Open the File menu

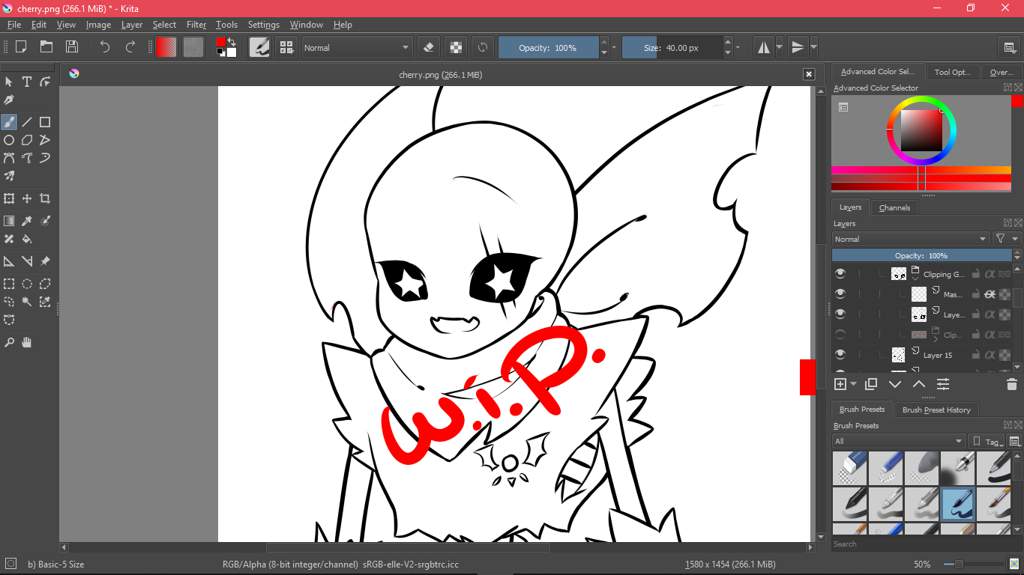click(x=14, y=24)
